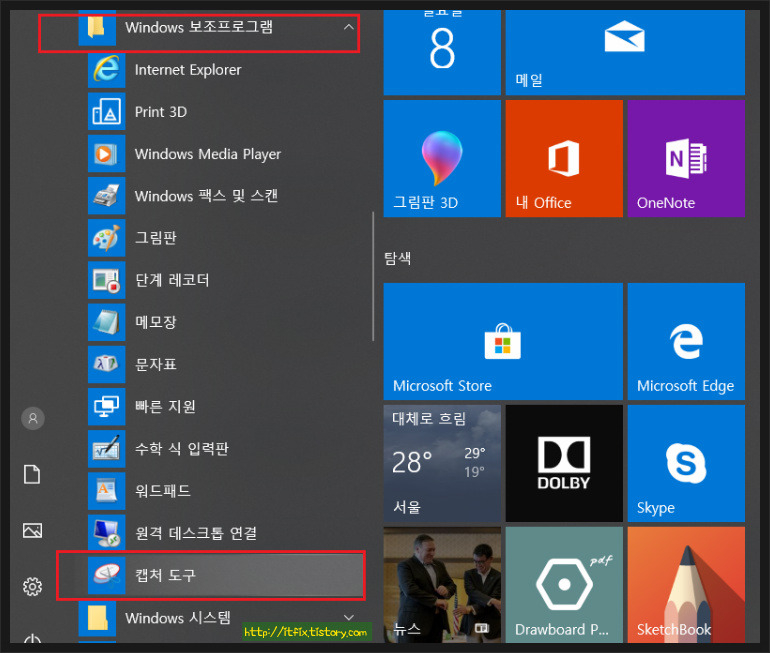Open the Dolby tile
Viewport: 770px width, 653px height.
pyautogui.click(x=564, y=463)
